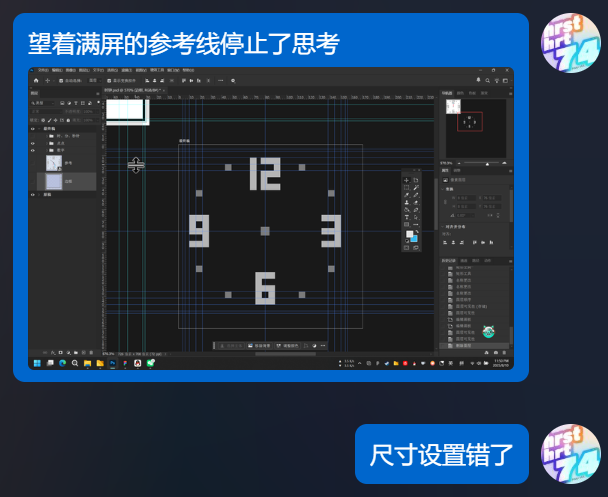Toggle the Auto-Select checkbox in options bar
The width and height of the screenshot is (608, 497).
(x=62, y=79)
